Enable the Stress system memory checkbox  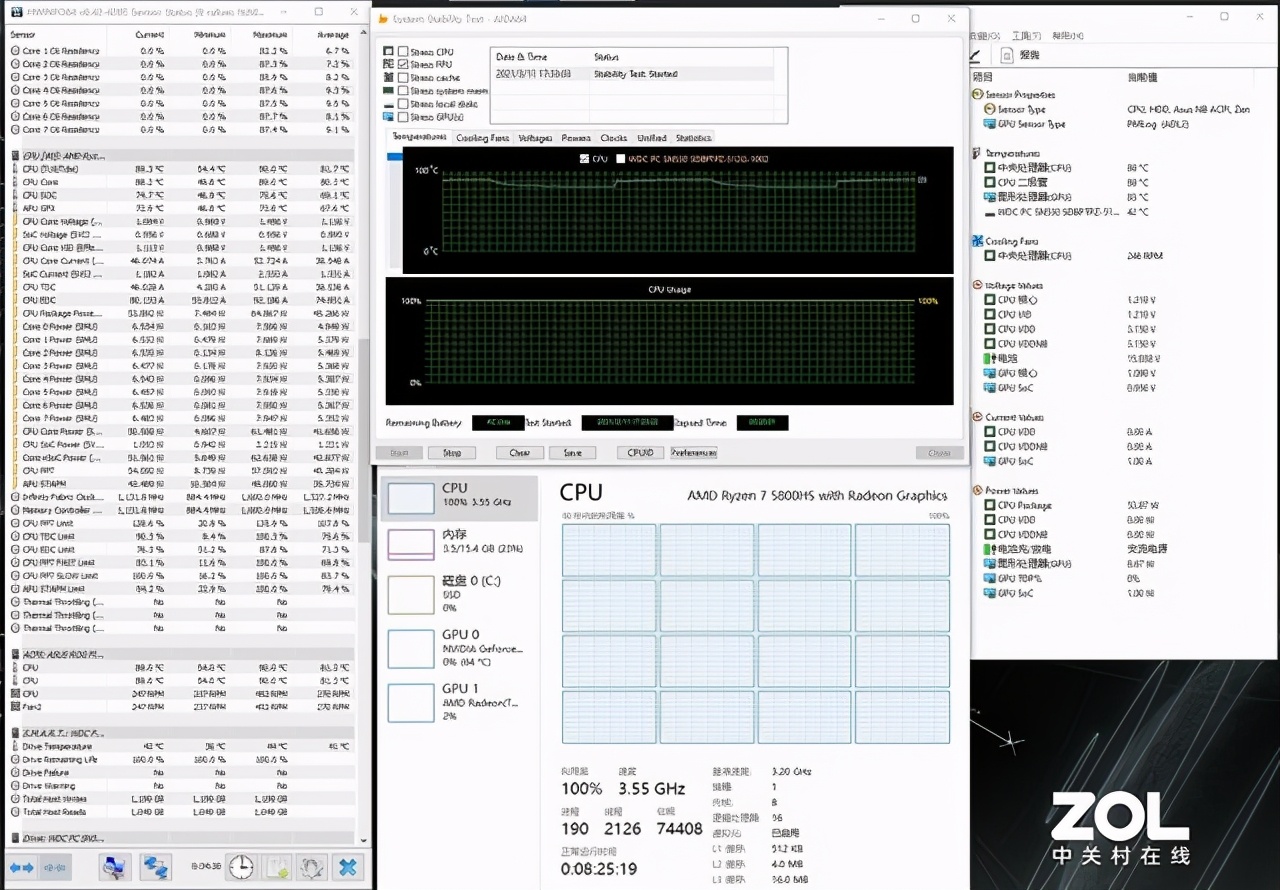(x=402, y=90)
